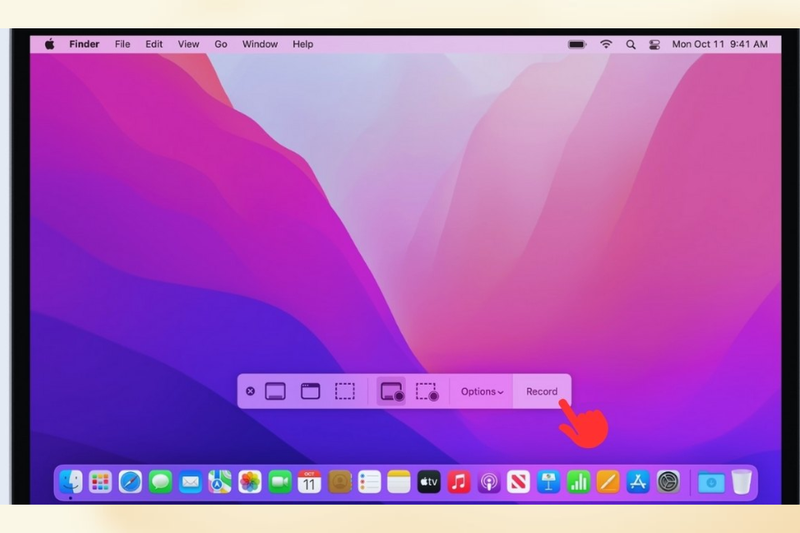Open the Window menu
The height and width of the screenshot is (533, 800).
pos(260,44)
